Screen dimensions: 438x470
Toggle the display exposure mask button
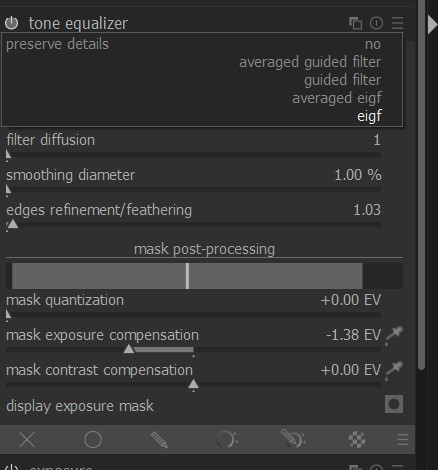[x=394, y=404]
